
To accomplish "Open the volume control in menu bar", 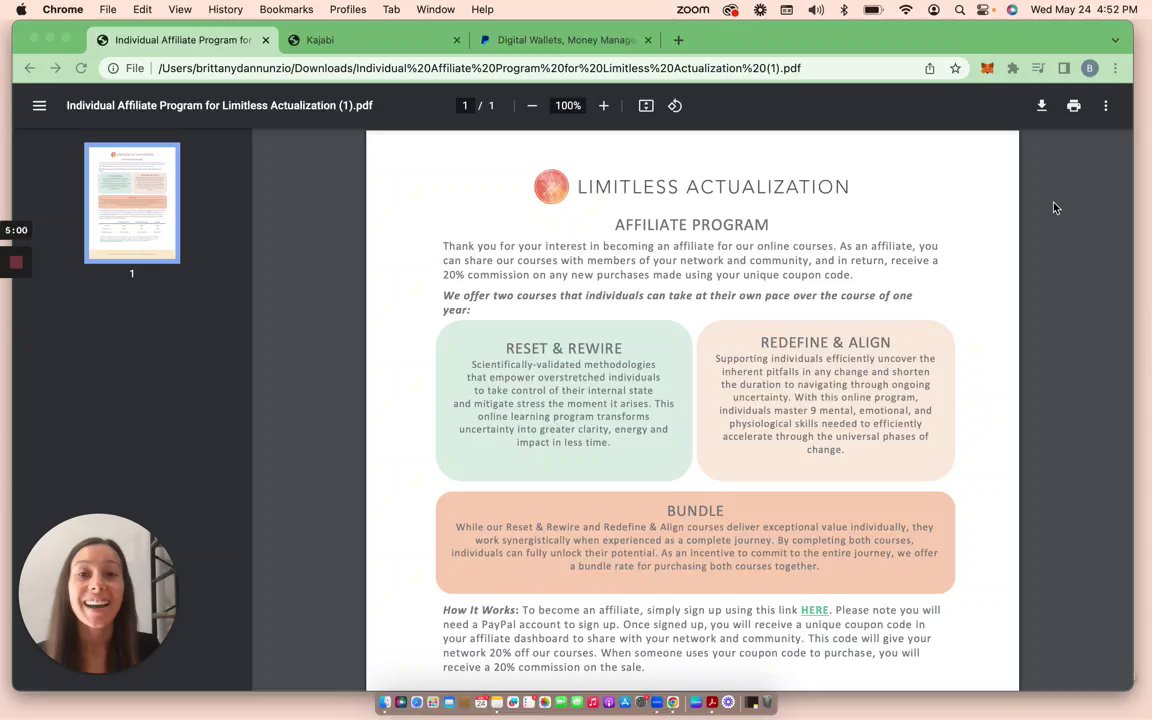I will (x=816, y=10).
